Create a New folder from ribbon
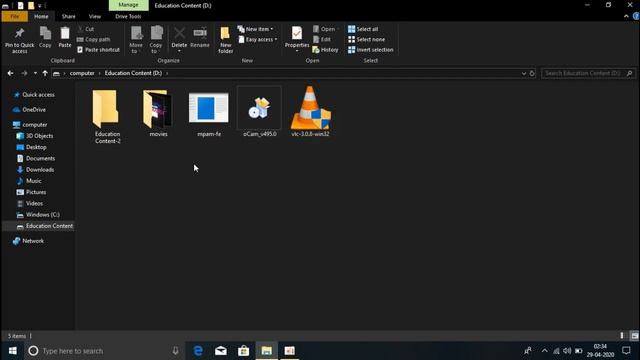This screenshot has height=360, width=640. point(225,40)
